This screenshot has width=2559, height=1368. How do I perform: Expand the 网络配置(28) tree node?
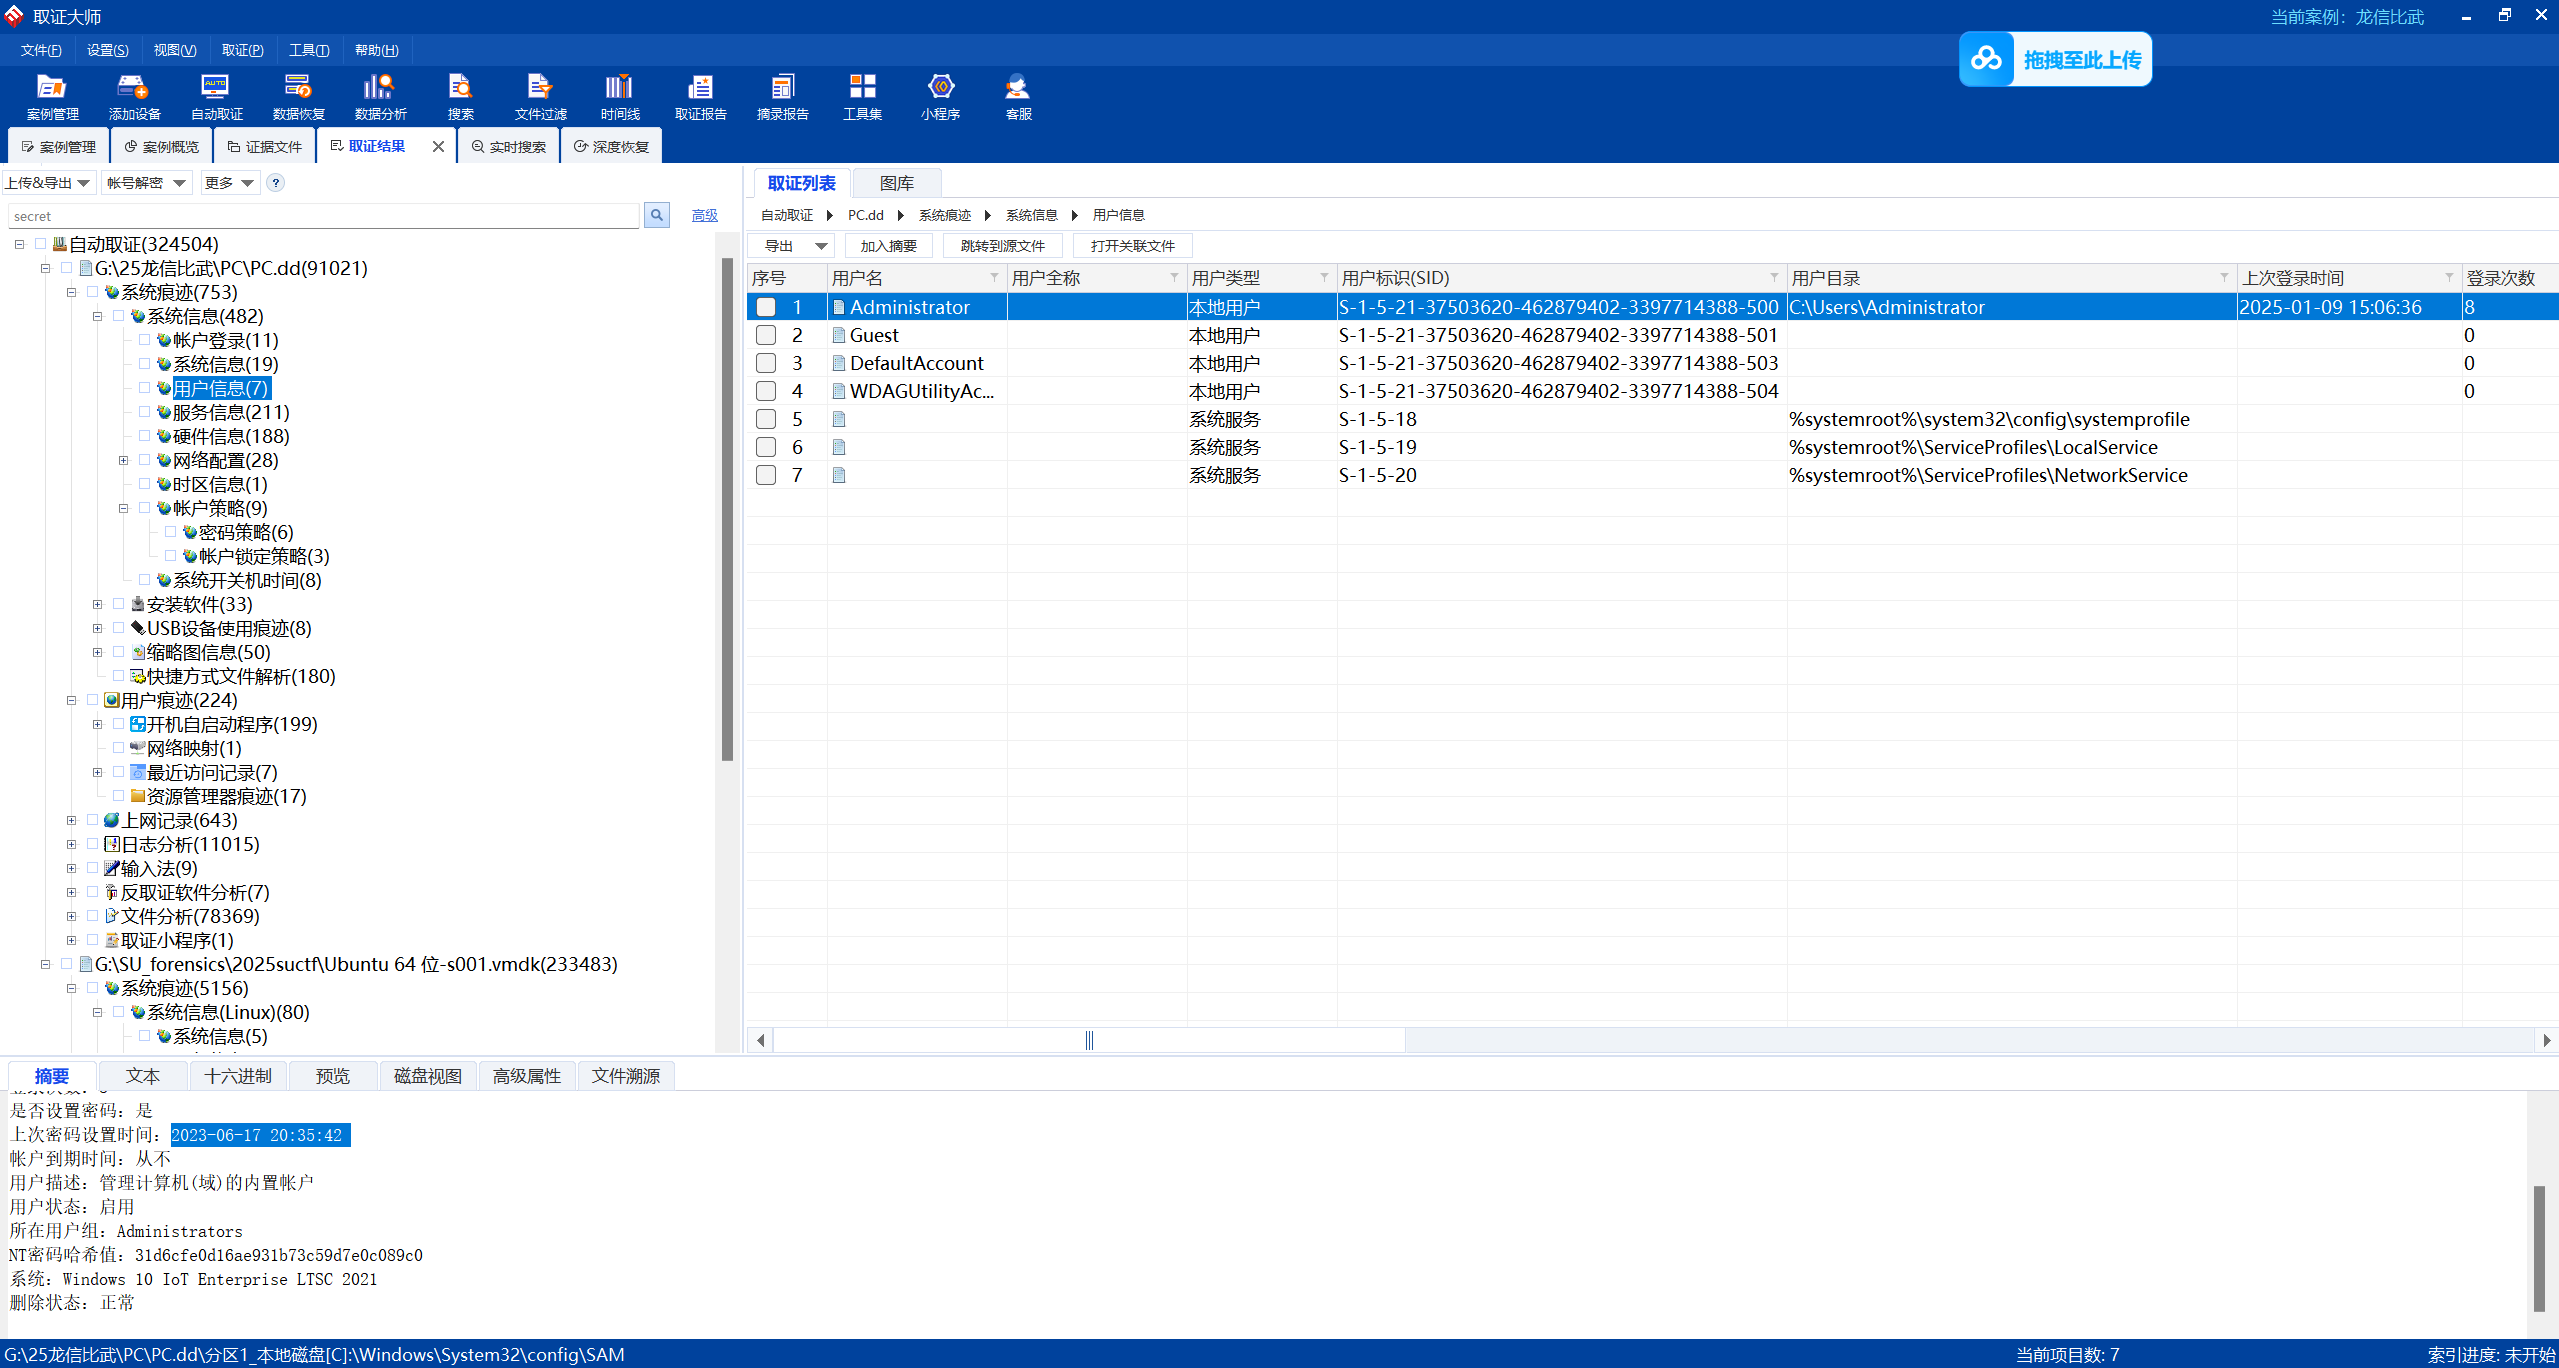(123, 460)
